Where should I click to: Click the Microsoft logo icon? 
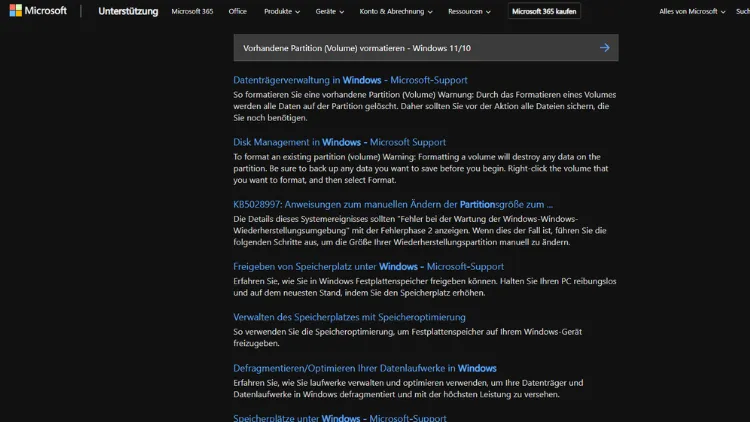pyautogui.click(x=15, y=11)
